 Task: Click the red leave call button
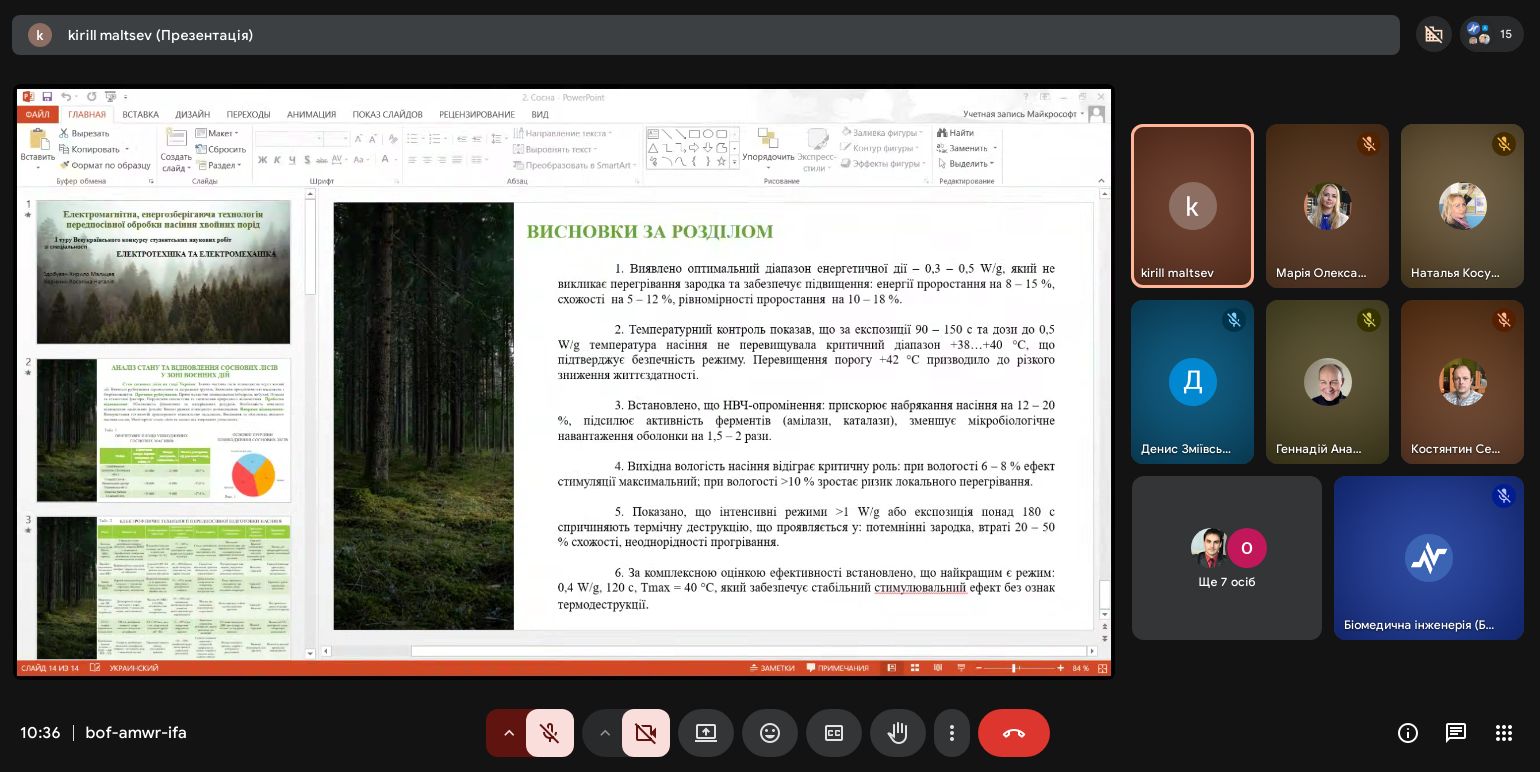coord(1013,733)
